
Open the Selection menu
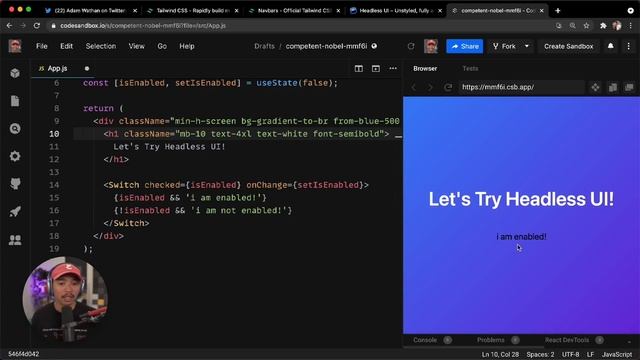click(x=101, y=46)
